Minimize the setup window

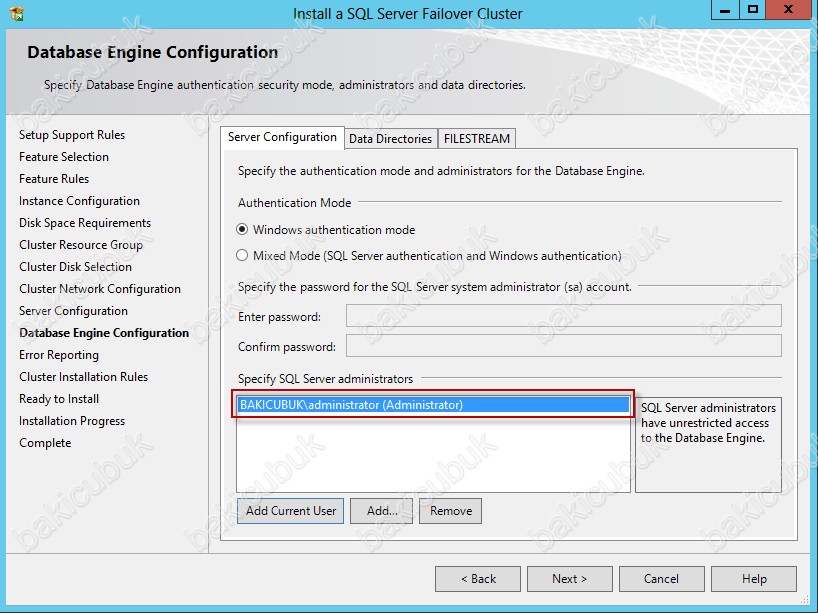725,10
